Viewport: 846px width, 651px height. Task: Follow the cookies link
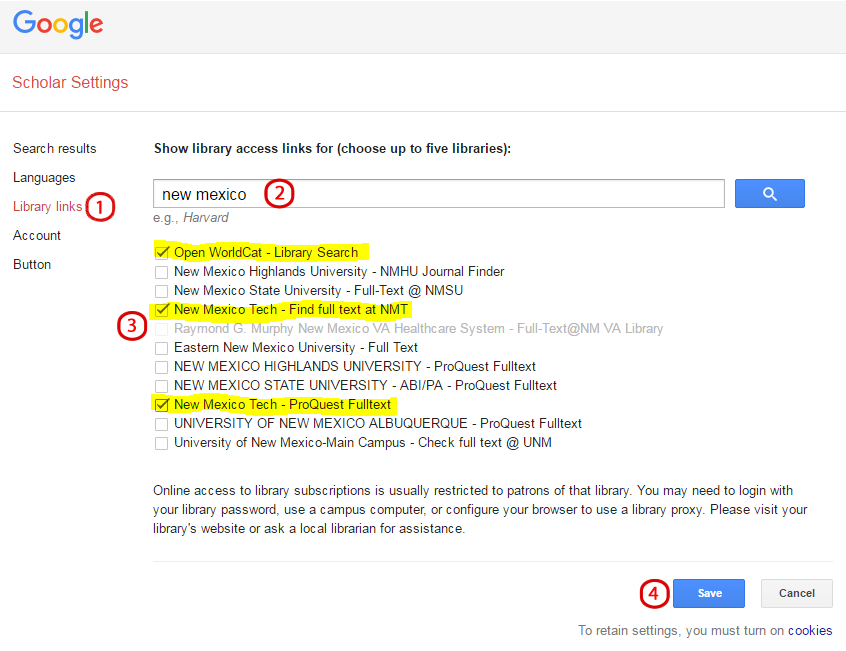[x=810, y=631]
